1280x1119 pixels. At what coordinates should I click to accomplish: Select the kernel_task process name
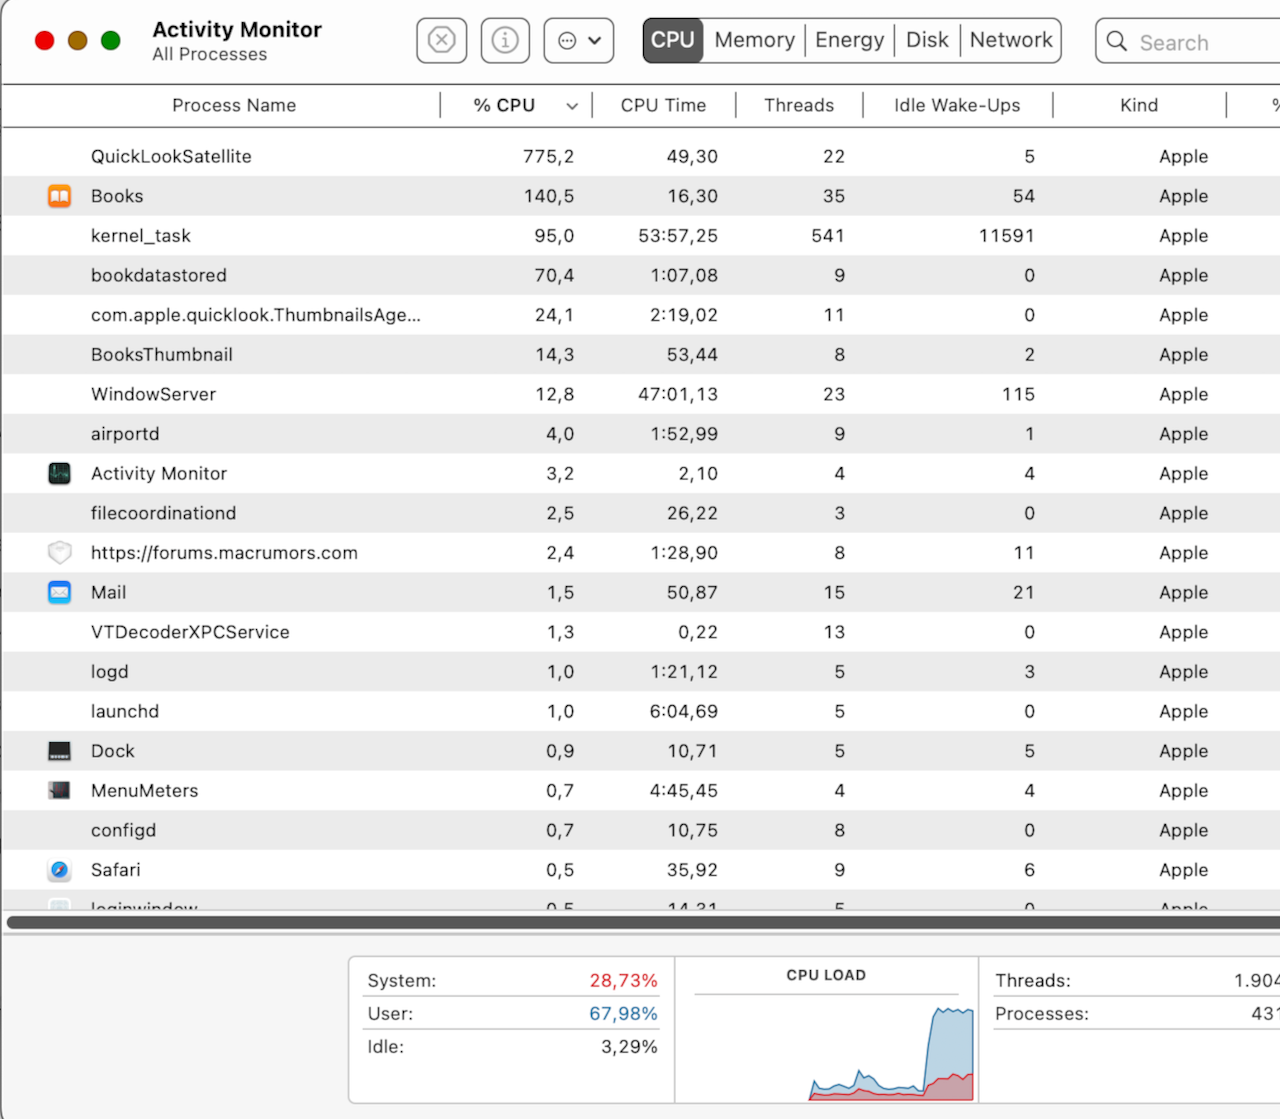[141, 236]
